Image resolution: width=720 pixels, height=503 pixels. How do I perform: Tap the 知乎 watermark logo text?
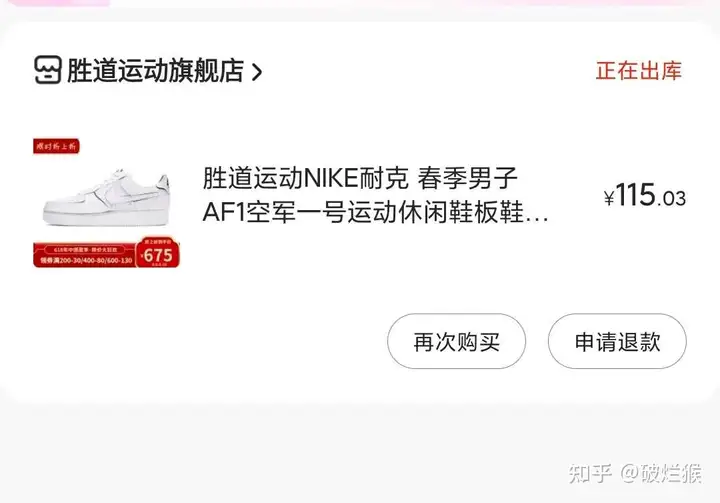coord(590,473)
